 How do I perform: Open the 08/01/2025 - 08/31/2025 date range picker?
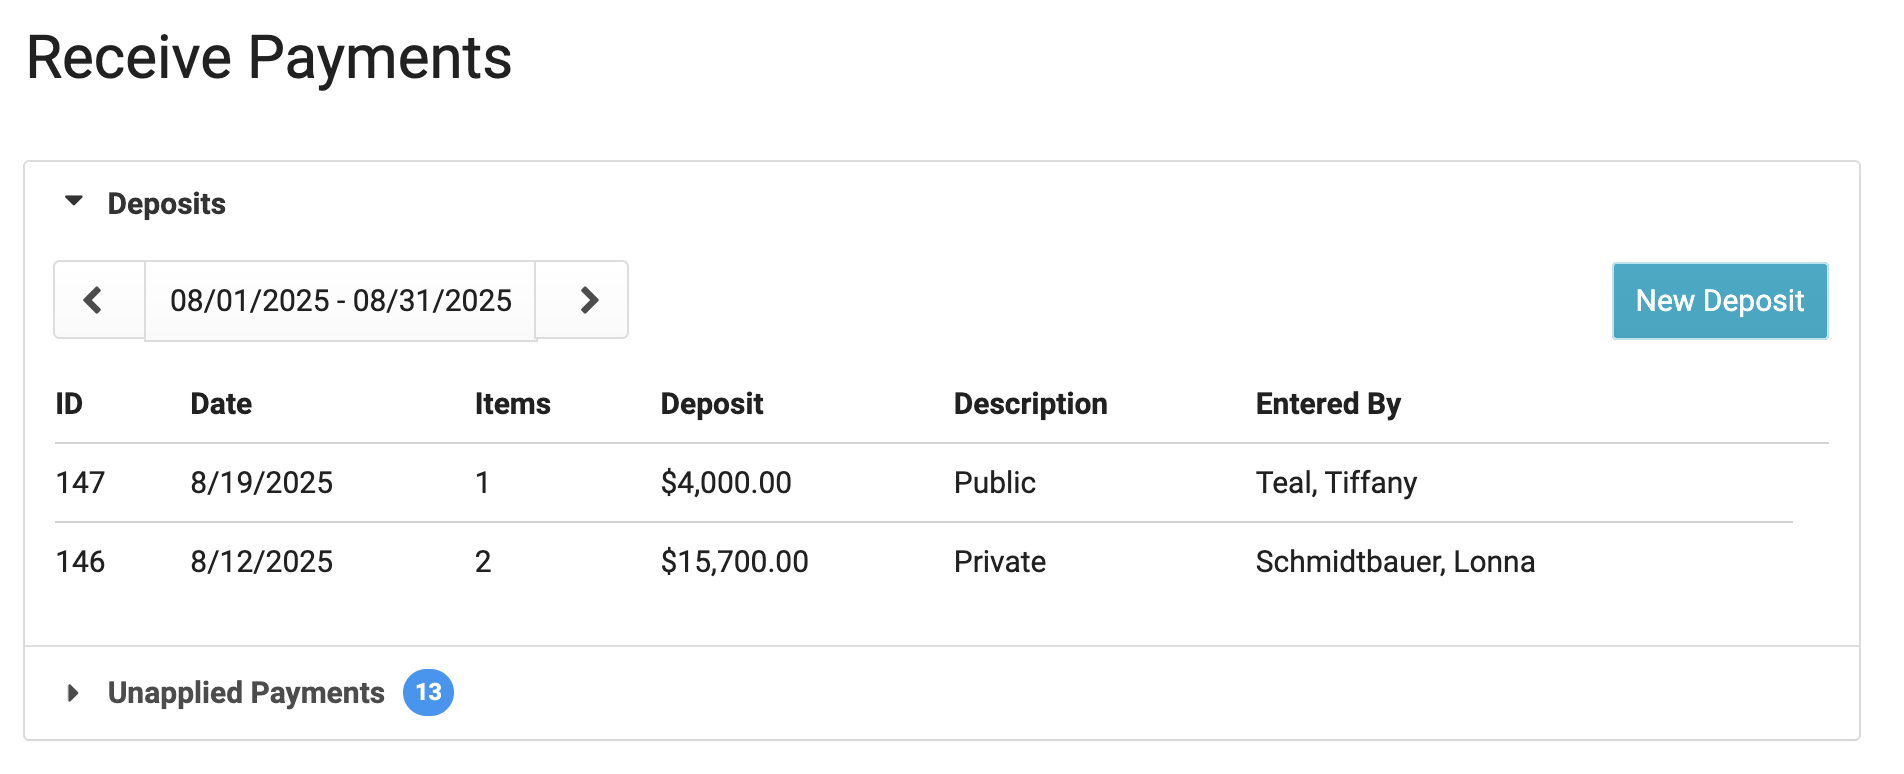click(340, 301)
